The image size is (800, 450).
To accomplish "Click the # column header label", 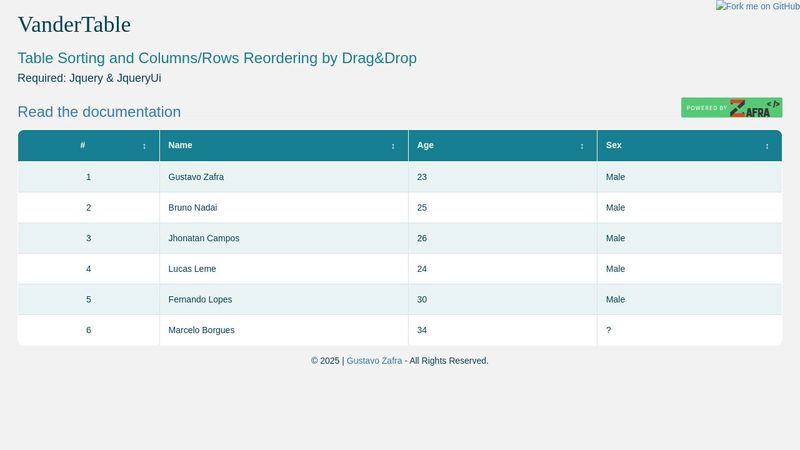I will [x=83, y=146].
